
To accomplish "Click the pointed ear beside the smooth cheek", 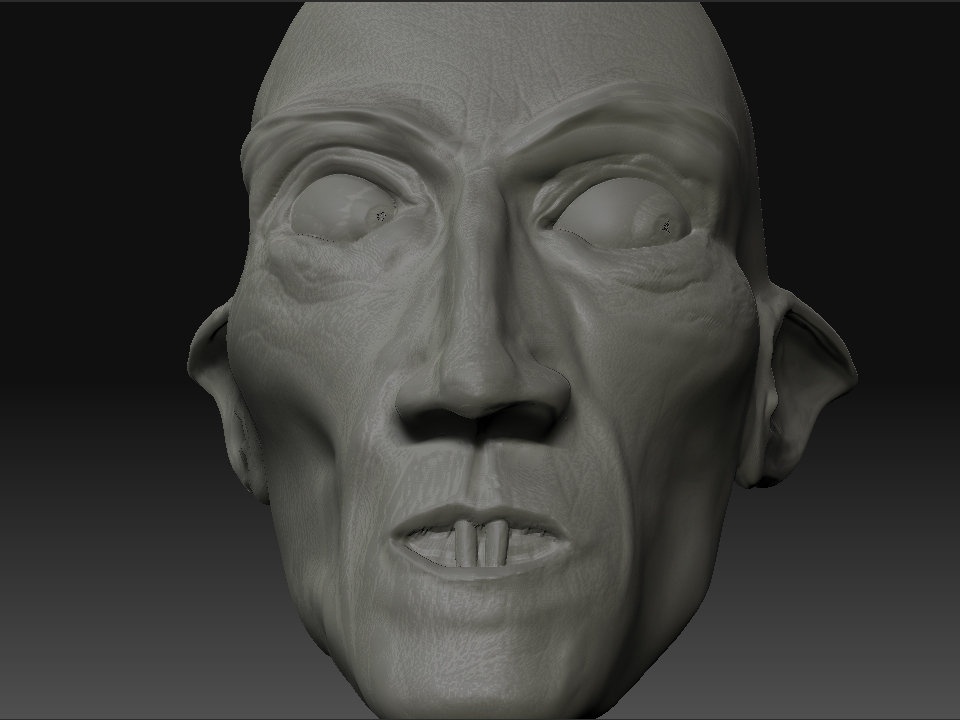I will point(796,386).
